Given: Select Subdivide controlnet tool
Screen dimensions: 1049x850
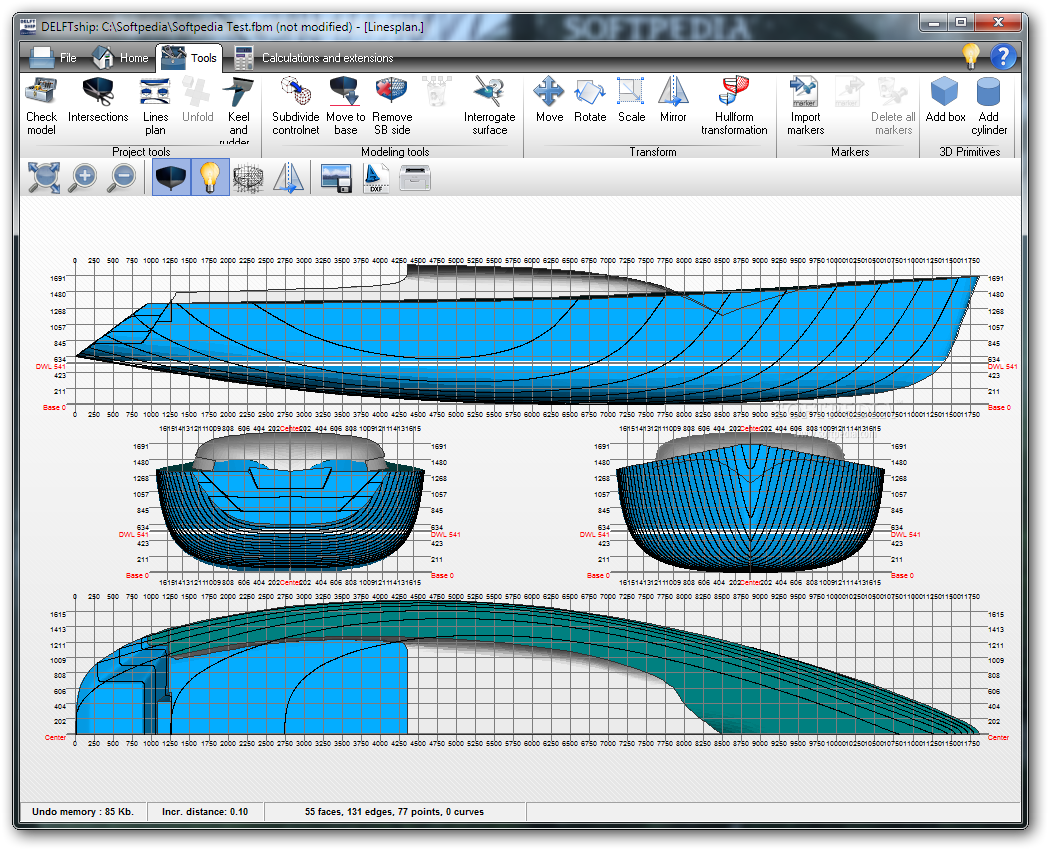Looking at the screenshot, I should pyautogui.click(x=296, y=107).
